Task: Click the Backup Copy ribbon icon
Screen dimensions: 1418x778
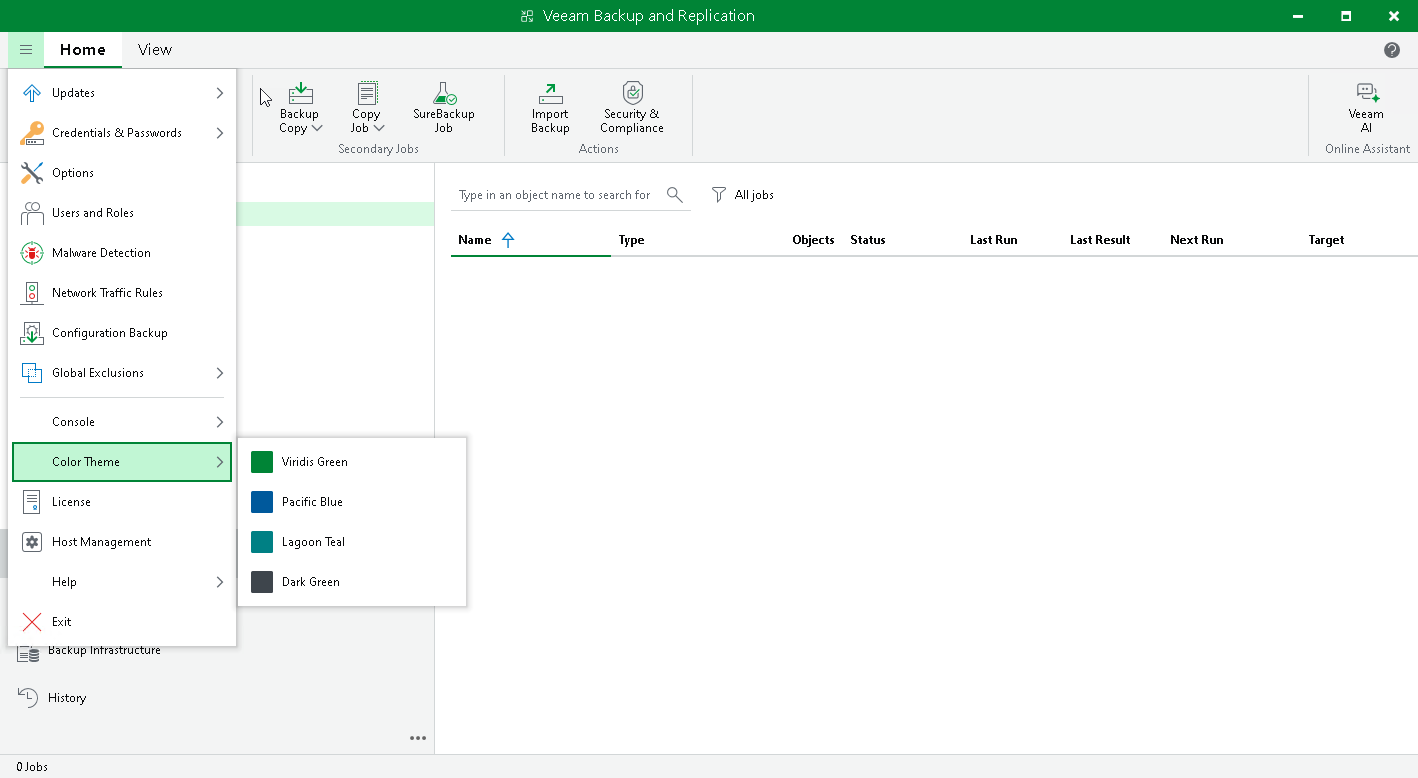Action: point(300,93)
